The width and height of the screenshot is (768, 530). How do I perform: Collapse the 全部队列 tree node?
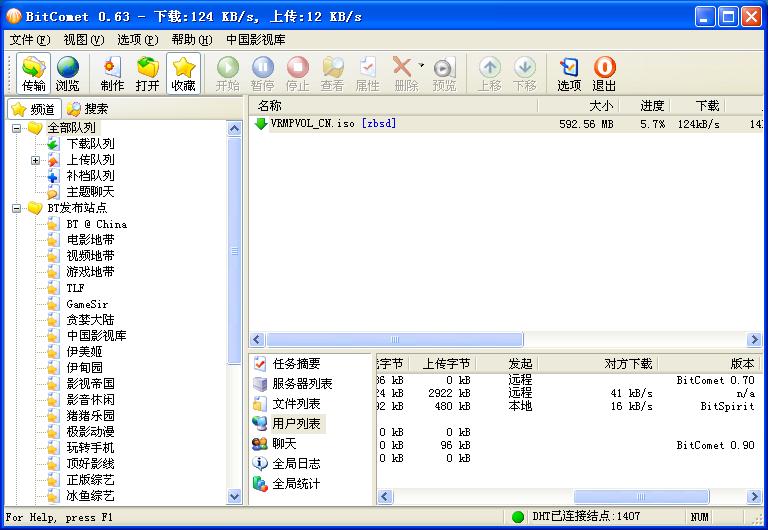tap(17, 128)
